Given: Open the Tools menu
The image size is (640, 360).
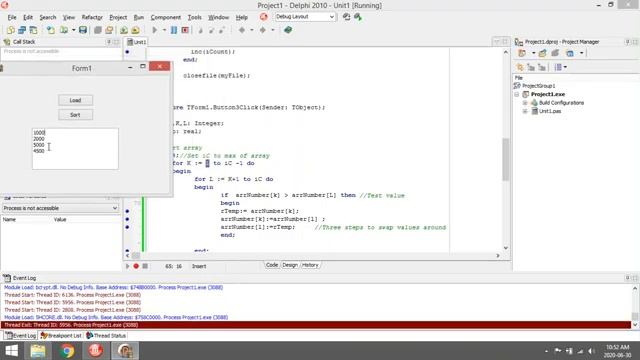Looking at the screenshot, I should (x=194, y=17).
